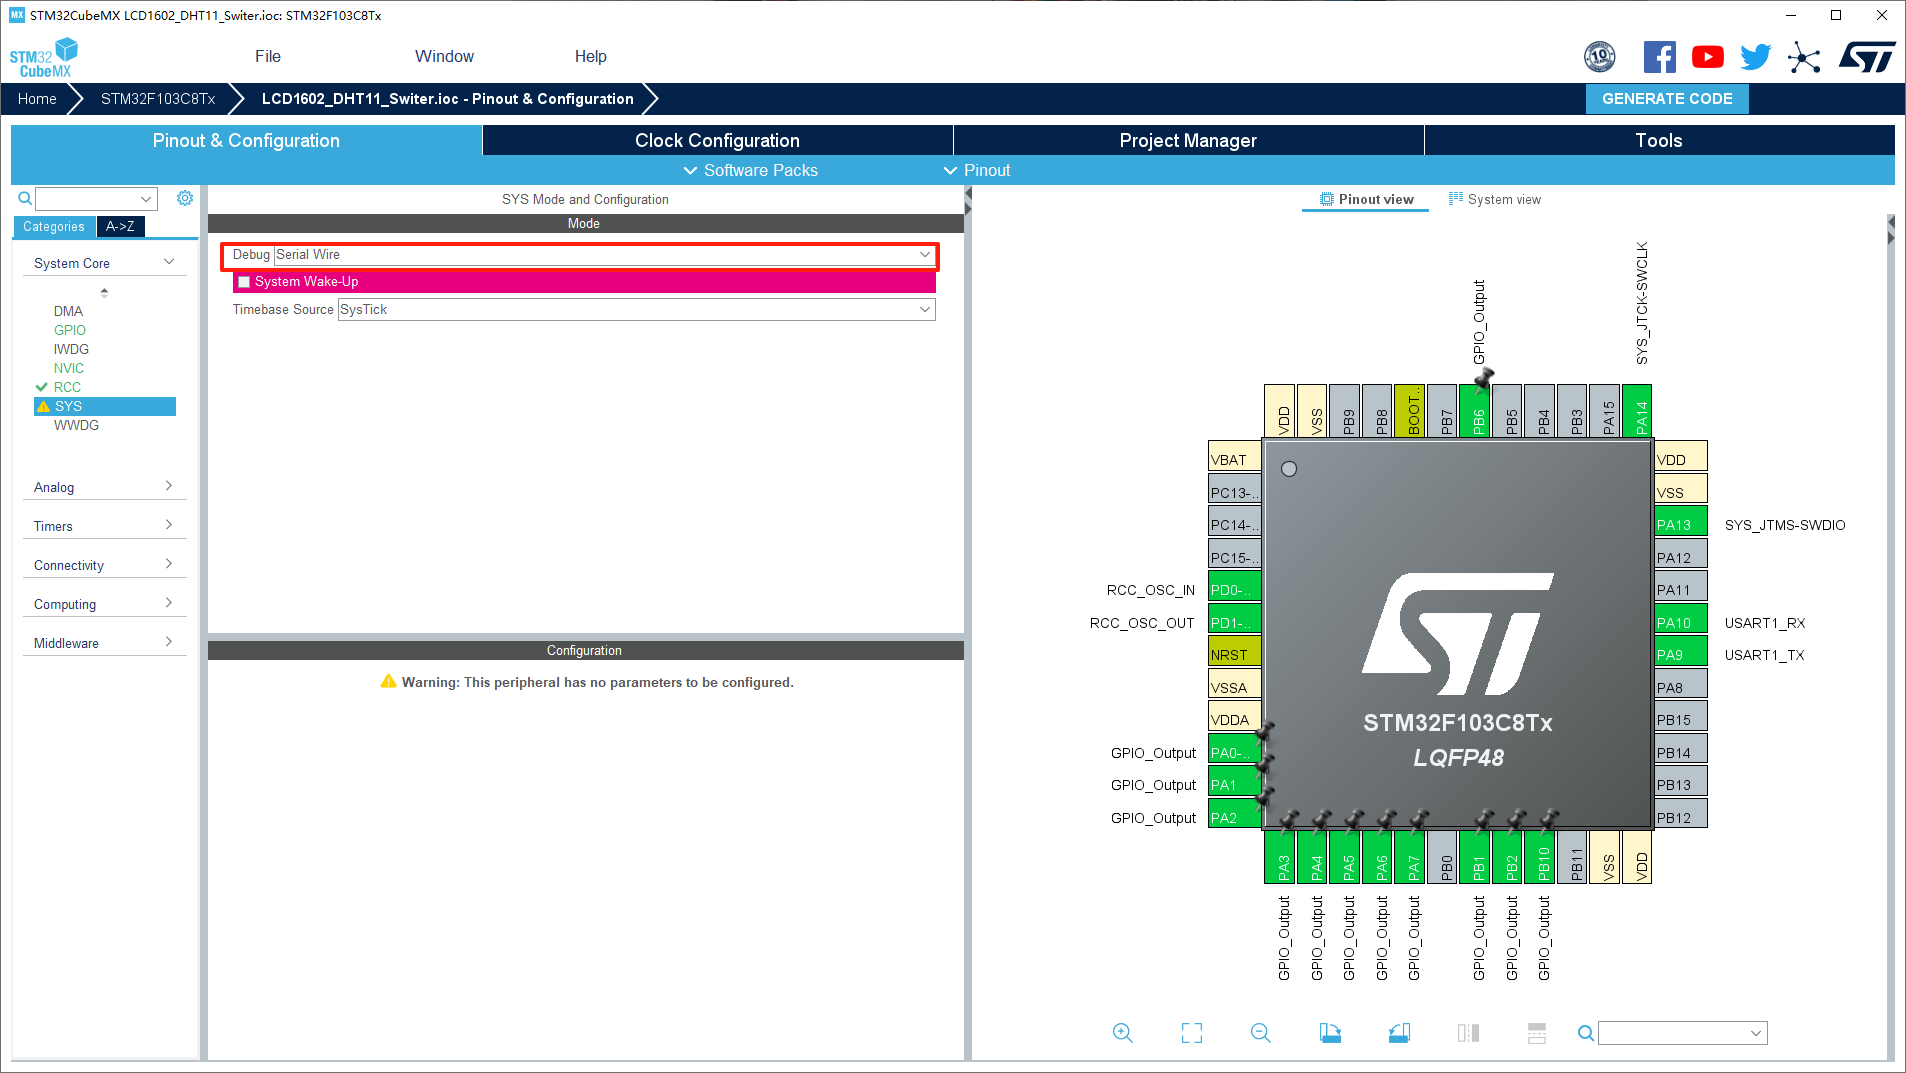The width and height of the screenshot is (1906, 1073).
Task: Select RCC in System Core list
Action: (x=67, y=387)
